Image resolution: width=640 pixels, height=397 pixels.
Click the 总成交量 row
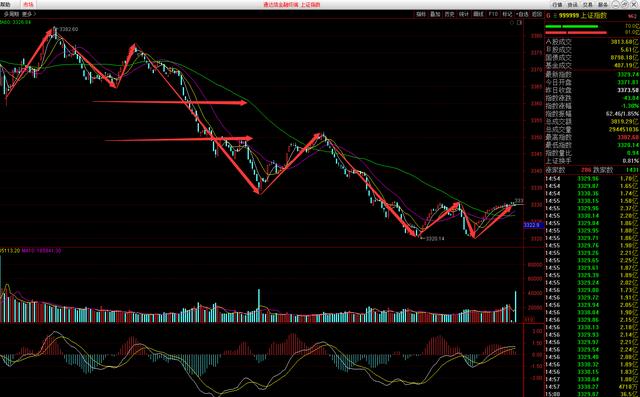(x=592, y=130)
